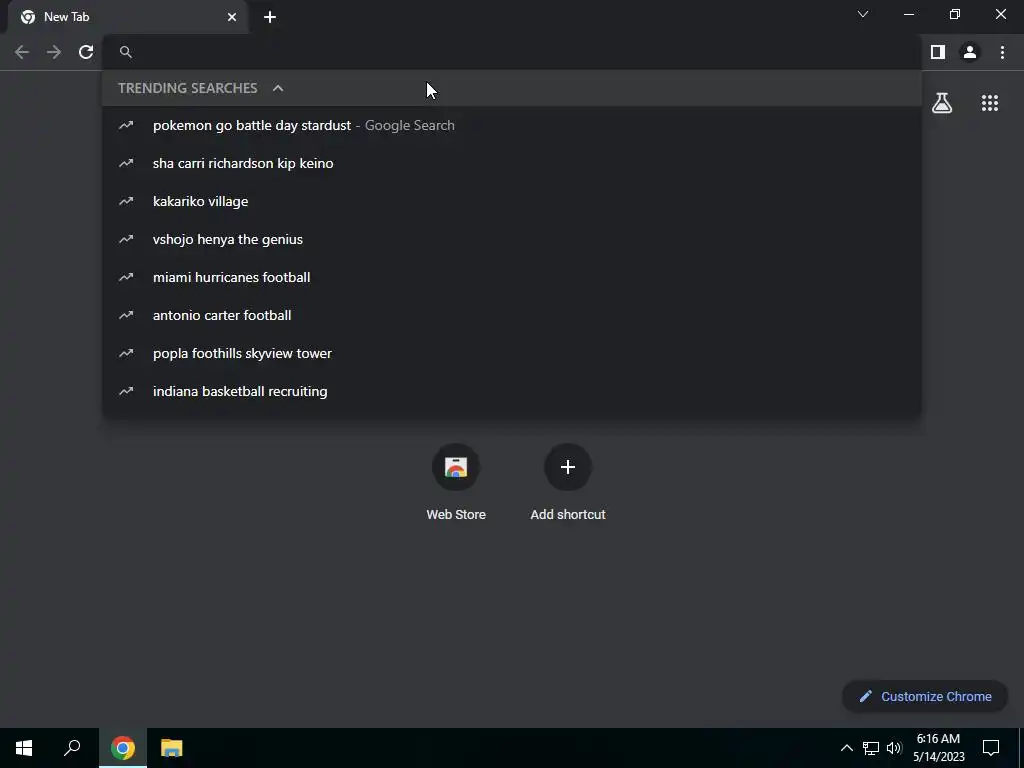Screen dimensions: 1024x768
Task: Choose indiana basketball recruiting suggestion
Action: [512, 391]
